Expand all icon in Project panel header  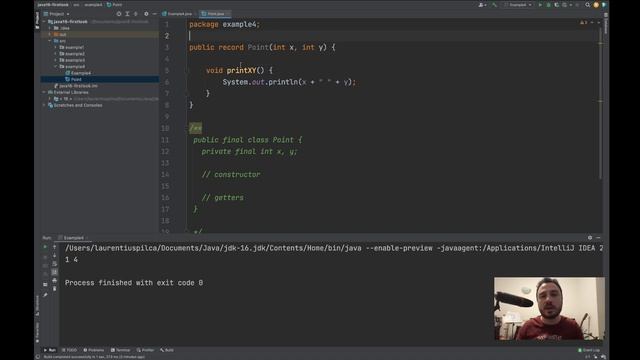coord(127,14)
